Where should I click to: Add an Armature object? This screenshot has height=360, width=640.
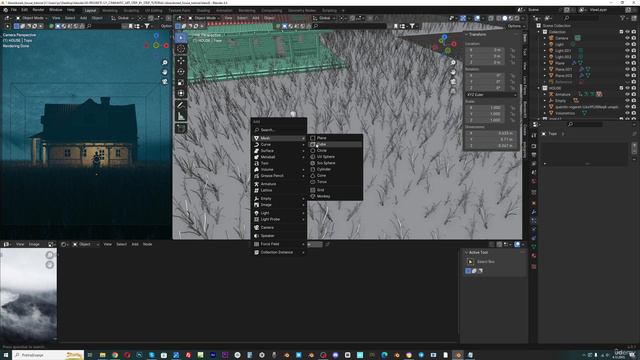coord(279,184)
